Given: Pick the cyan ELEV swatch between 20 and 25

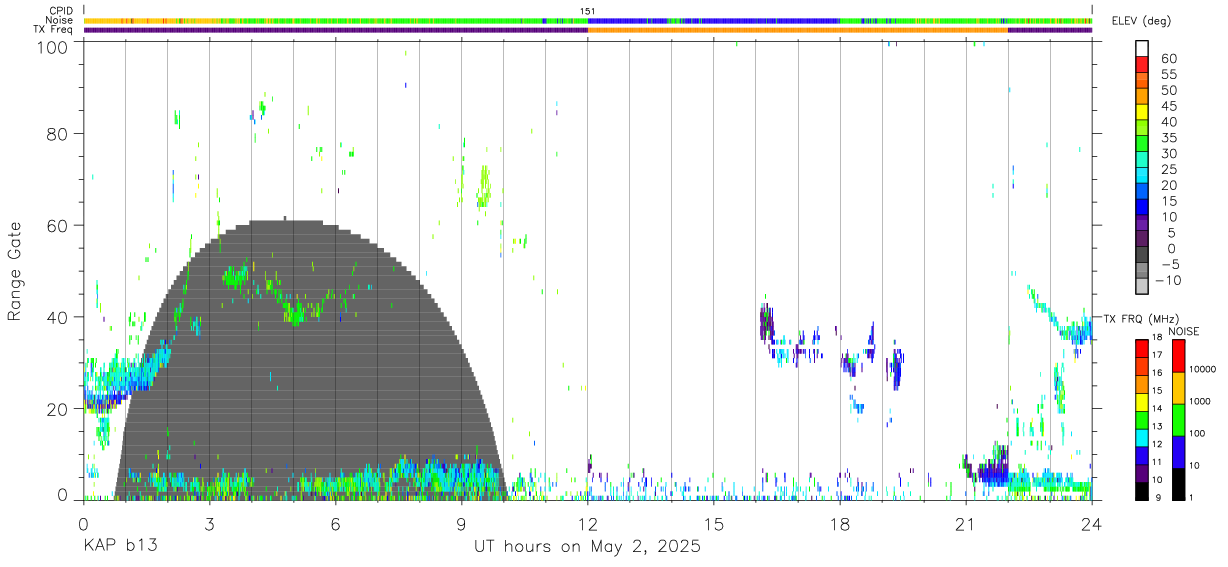Looking at the screenshot, I should click(1143, 176).
